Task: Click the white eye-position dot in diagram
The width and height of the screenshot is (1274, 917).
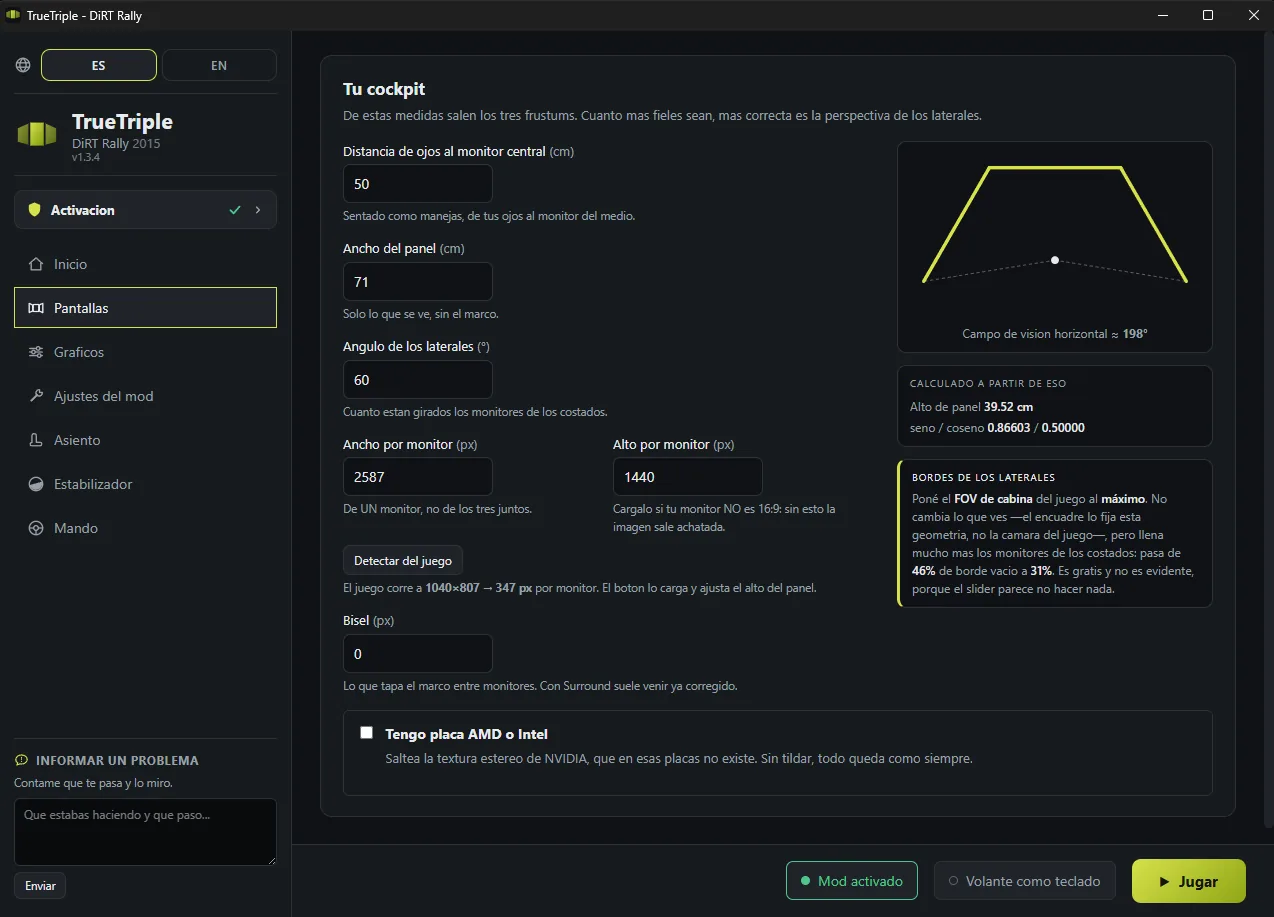Action: click(1055, 260)
